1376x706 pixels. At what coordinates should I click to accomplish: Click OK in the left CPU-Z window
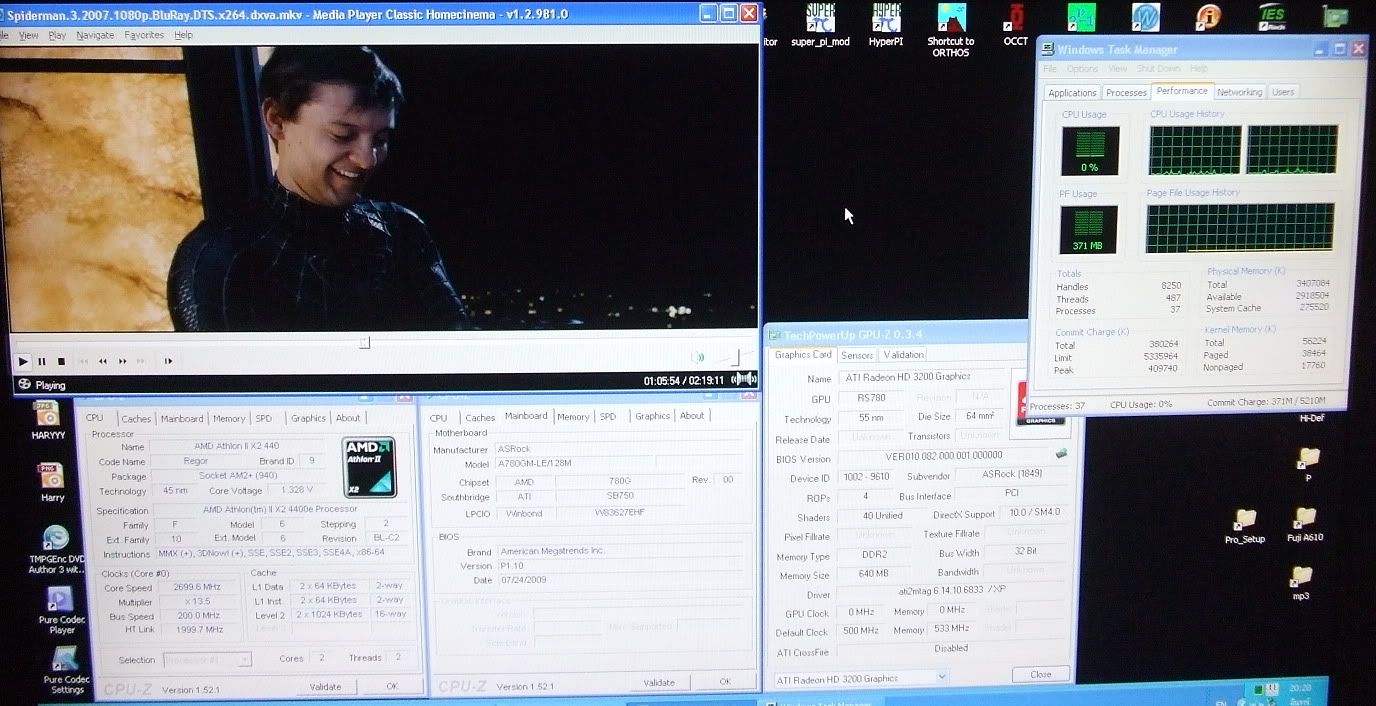pyautogui.click(x=392, y=686)
